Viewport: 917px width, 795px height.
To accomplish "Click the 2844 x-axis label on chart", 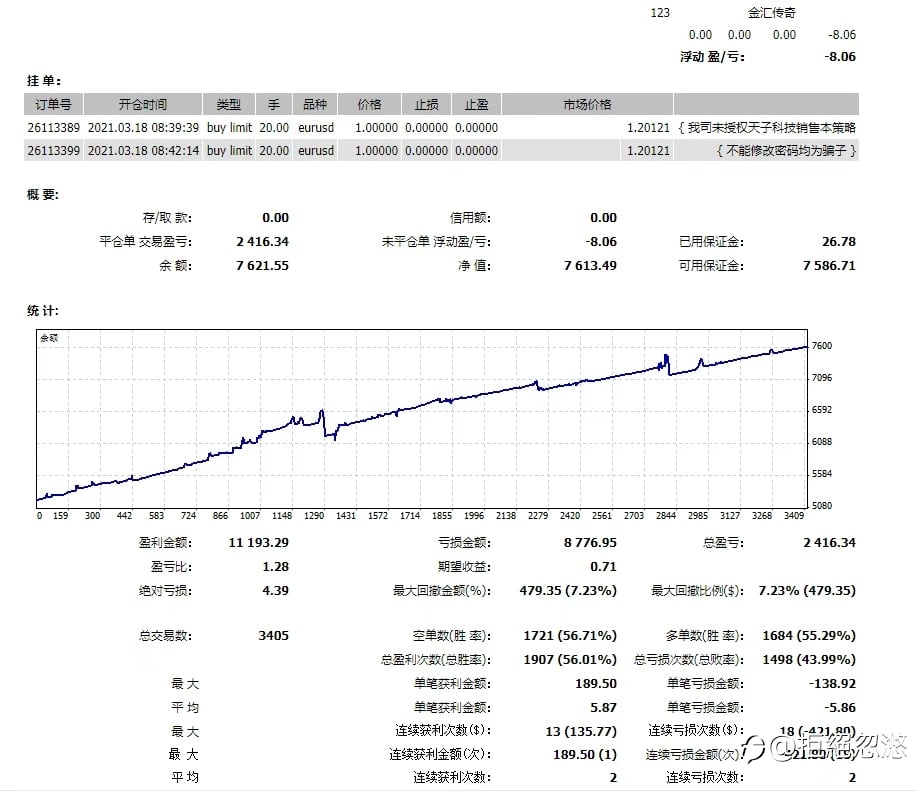I will 666,515.
